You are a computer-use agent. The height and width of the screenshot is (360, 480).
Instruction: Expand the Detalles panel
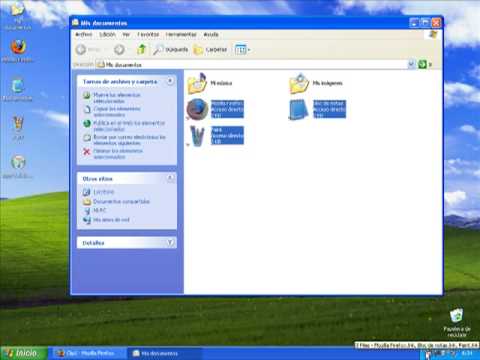pos(170,243)
